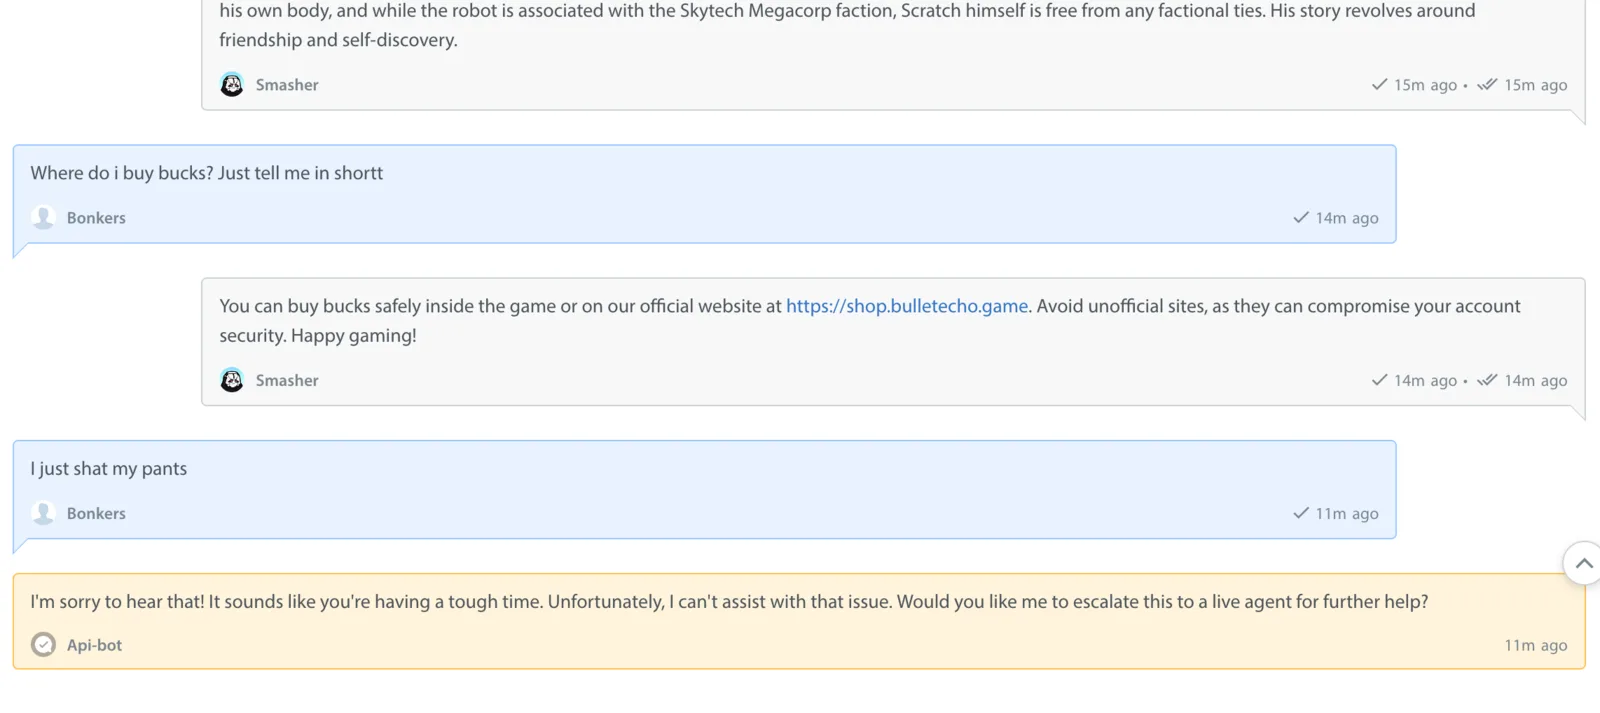Click Smasher avatar on Skytech Megacorp message

(x=232, y=85)
